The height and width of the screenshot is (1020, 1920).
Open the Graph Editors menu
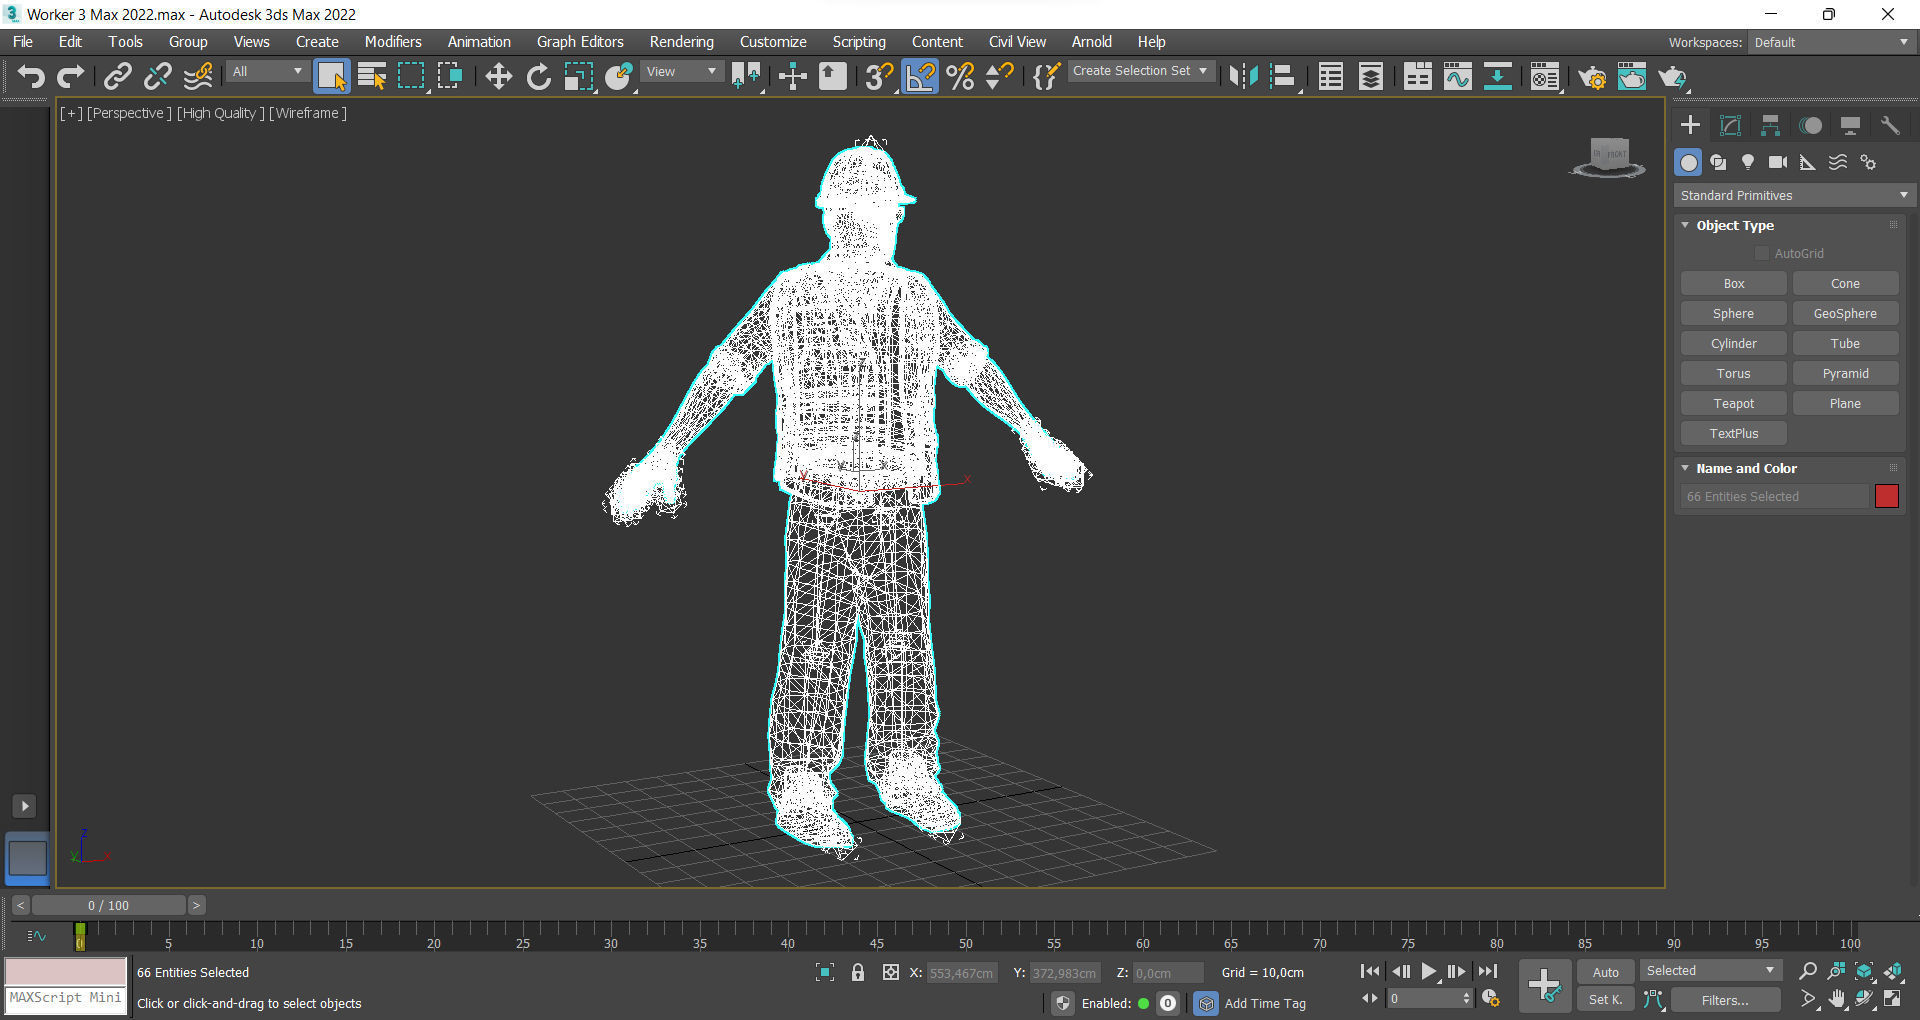[x=580, y=42]
